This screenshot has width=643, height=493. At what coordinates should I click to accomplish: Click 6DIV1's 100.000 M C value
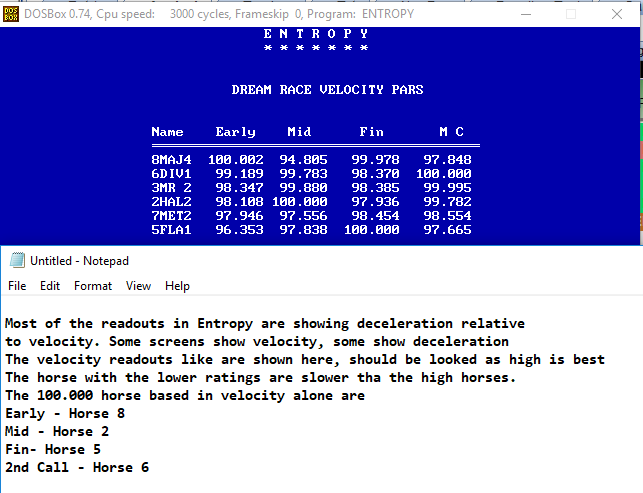[444, 173]
